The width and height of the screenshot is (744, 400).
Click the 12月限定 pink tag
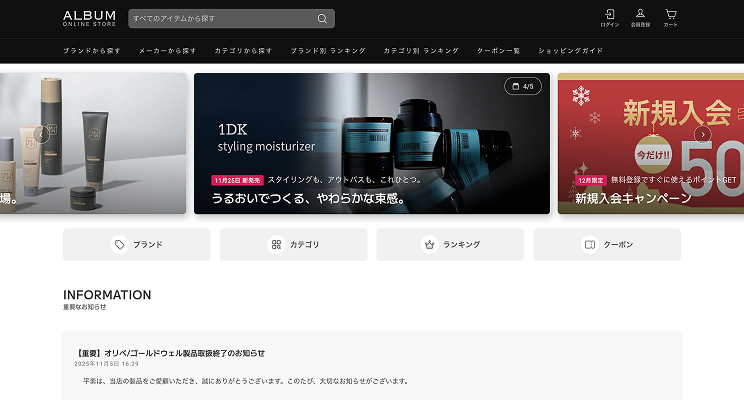pos(591,180)
